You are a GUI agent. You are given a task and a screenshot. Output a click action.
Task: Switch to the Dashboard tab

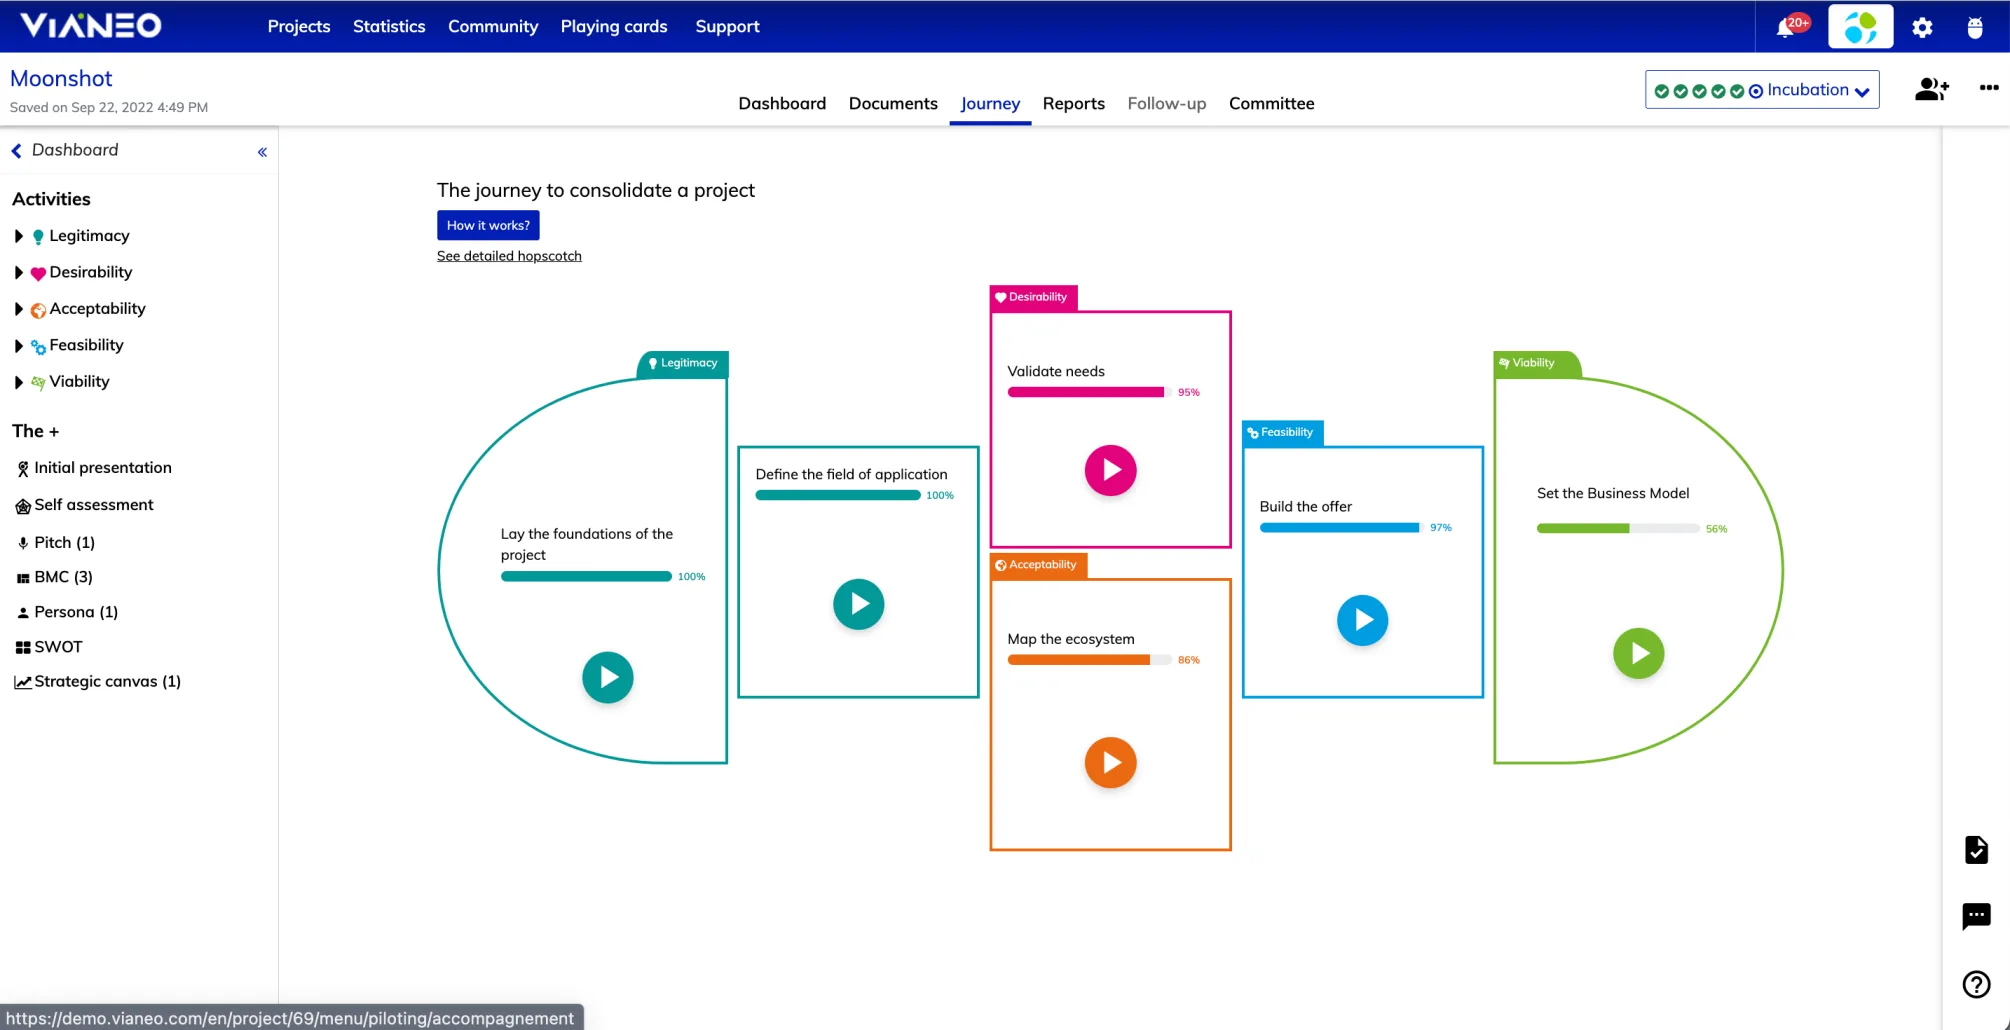click(x=782, y=103)
